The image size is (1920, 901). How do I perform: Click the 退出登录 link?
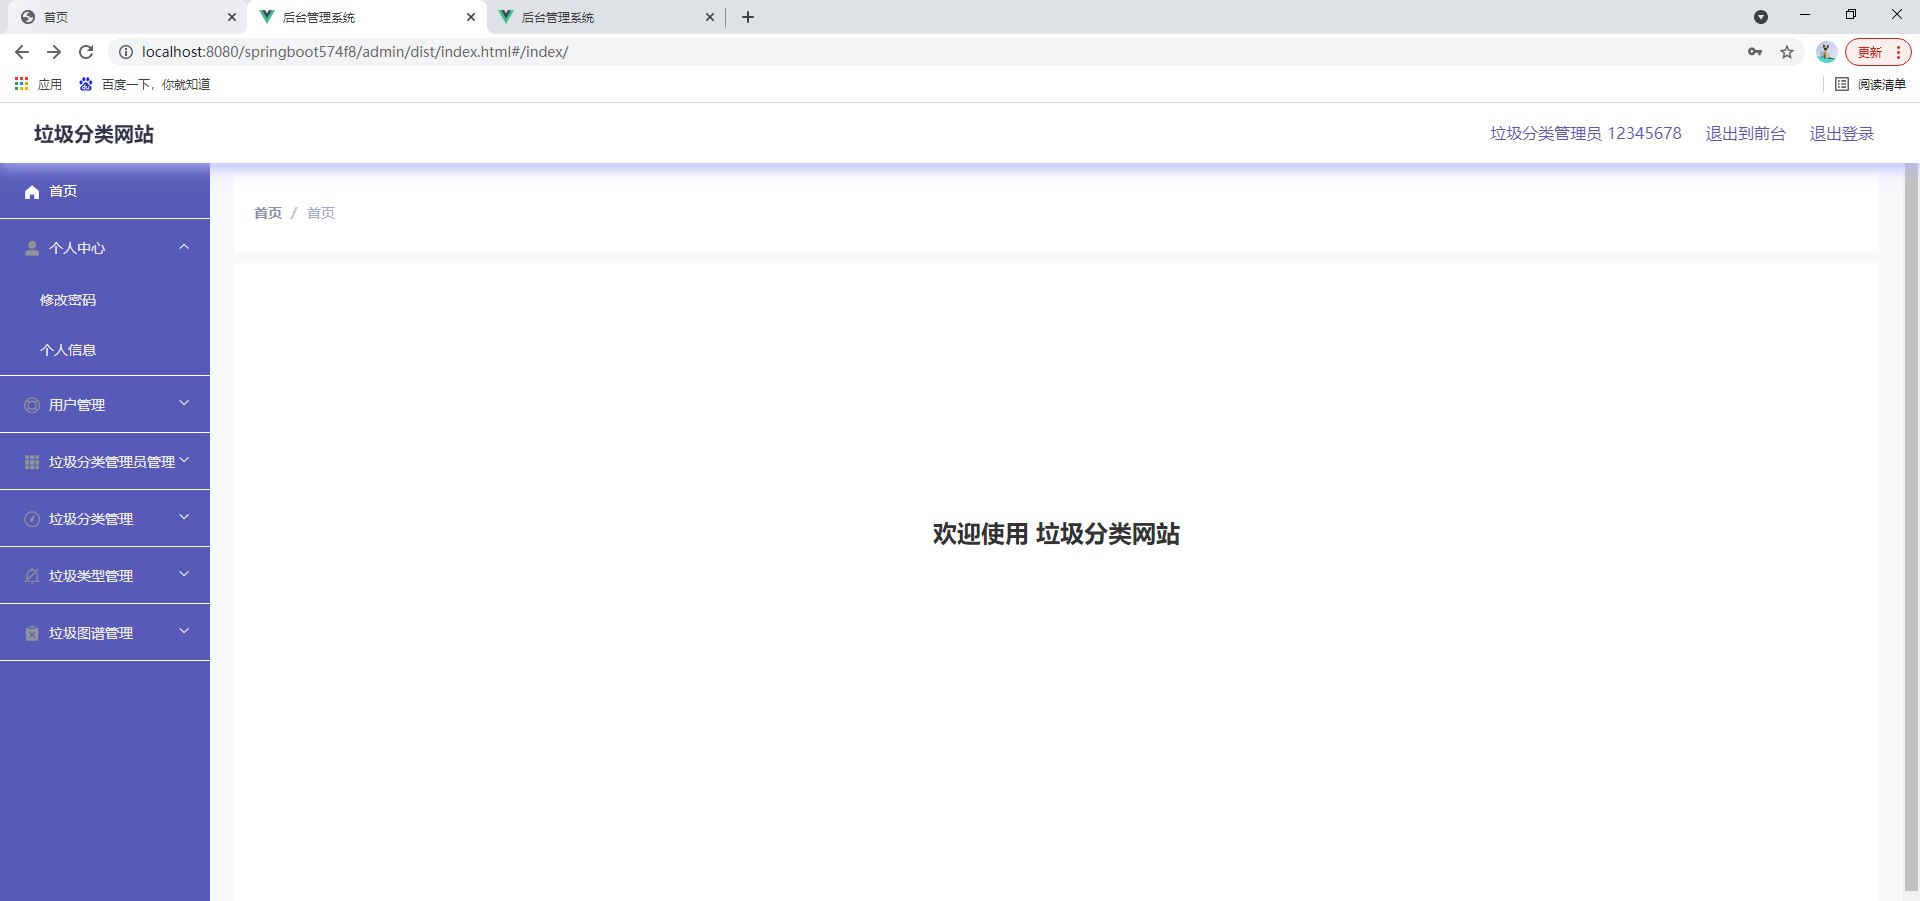pos(1841,133)
